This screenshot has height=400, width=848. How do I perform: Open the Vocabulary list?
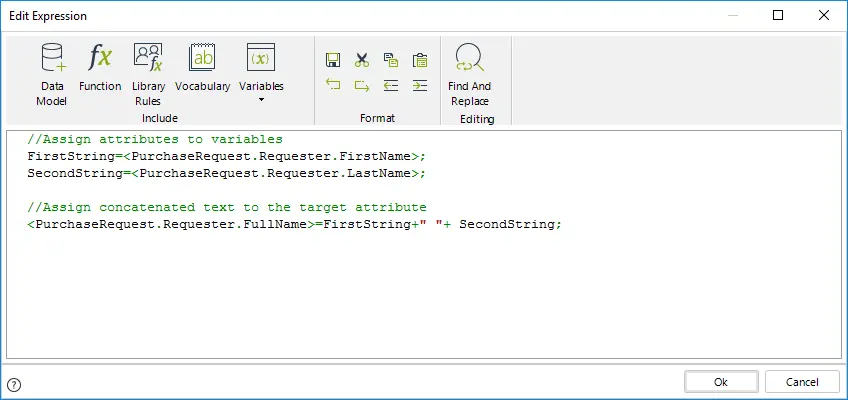(x=202, y=68)
